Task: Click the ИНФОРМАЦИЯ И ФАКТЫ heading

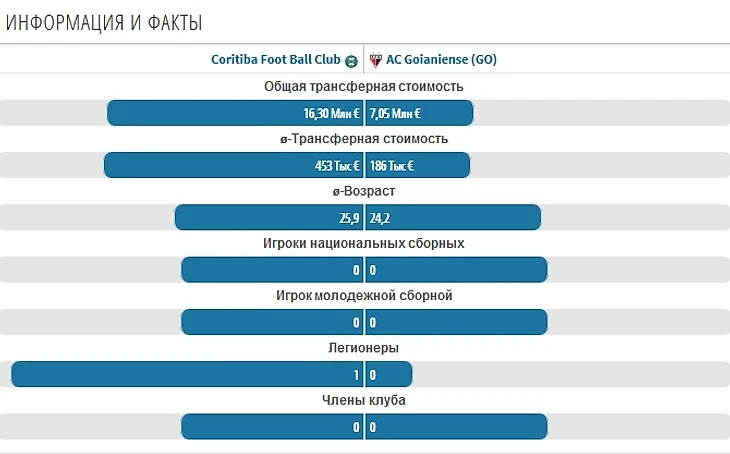Action: [x=103, y=21]
